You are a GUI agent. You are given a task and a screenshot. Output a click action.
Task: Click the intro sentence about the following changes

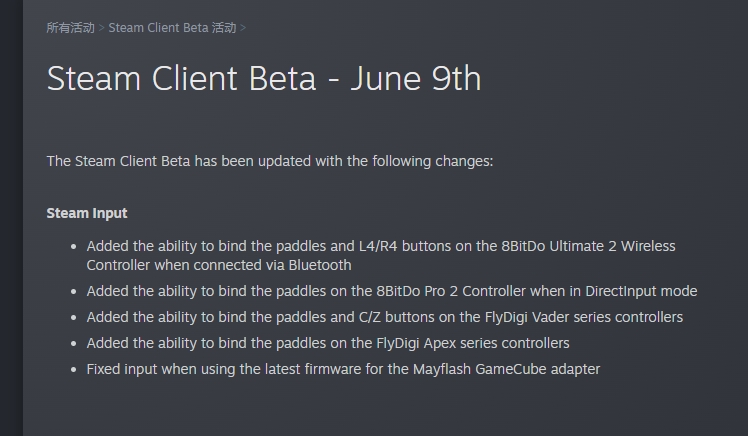270,161
